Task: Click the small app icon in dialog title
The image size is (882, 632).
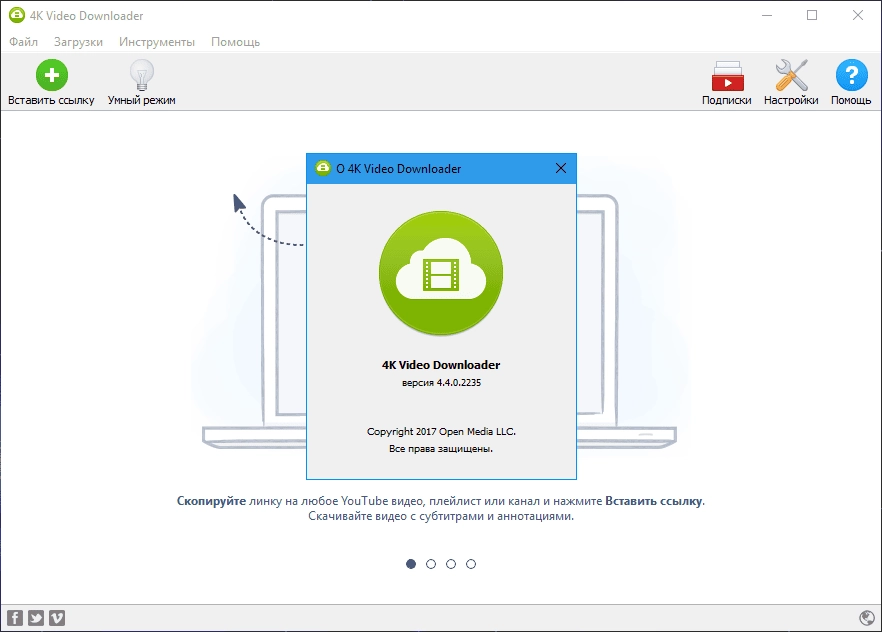Action: coord(323,168)
